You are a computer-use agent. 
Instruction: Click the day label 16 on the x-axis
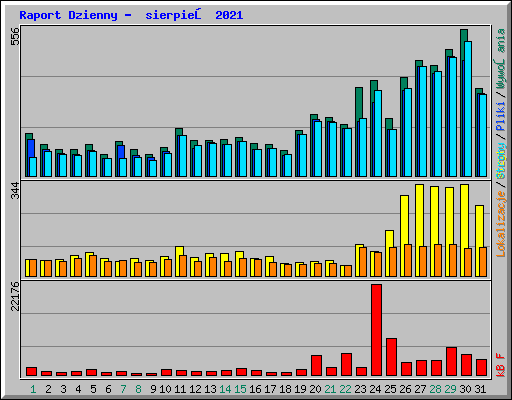tap(255, 389)
